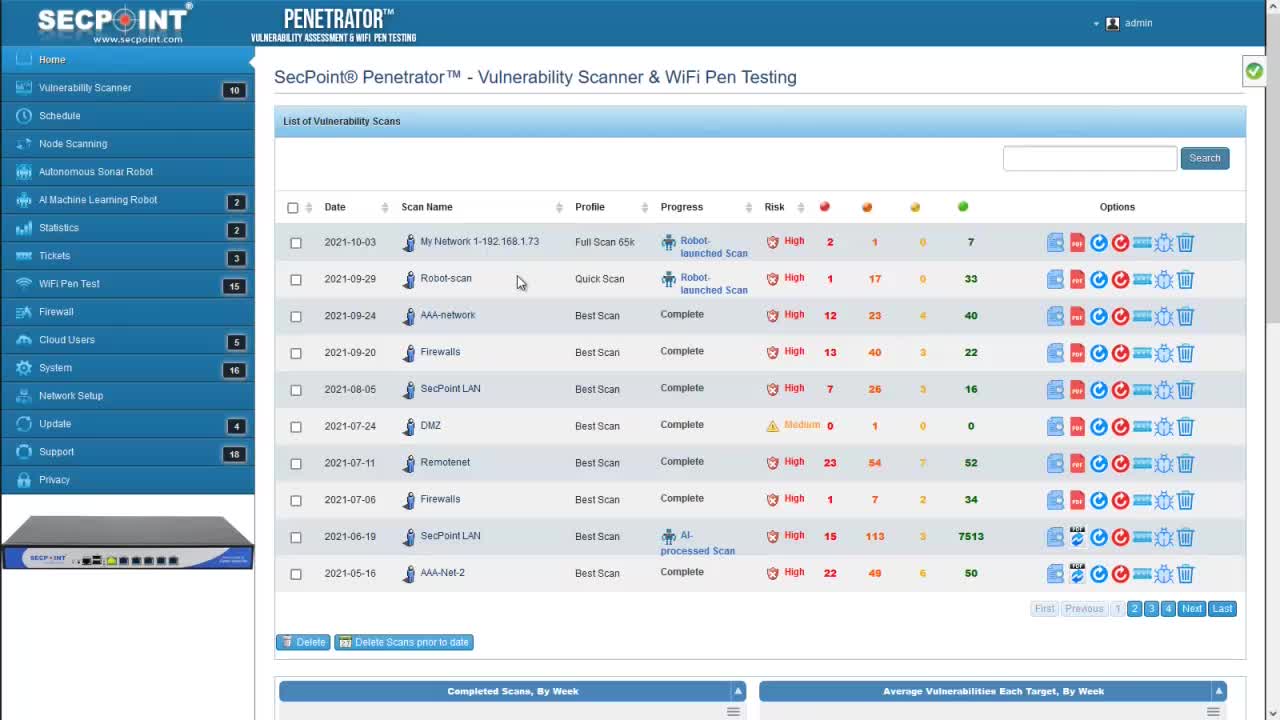
Task: Tick checkbox for Firewalls 2021-09-20 scan
Action: coord(296,353)
